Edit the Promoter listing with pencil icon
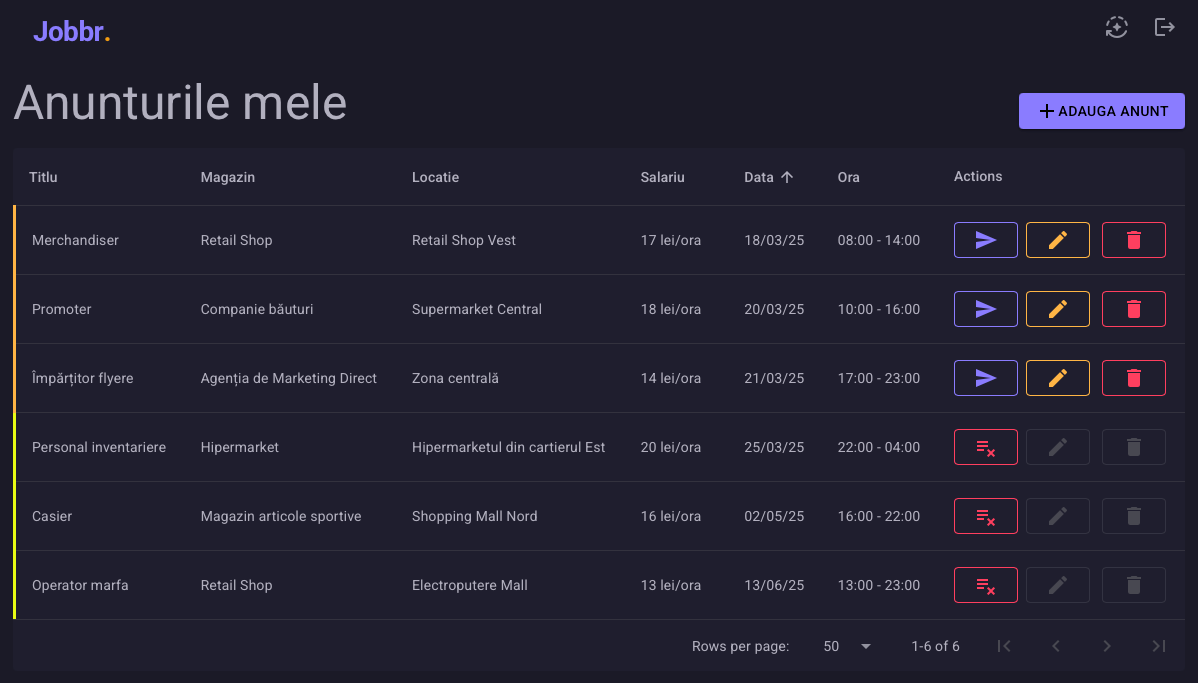 click(1057, 309)
